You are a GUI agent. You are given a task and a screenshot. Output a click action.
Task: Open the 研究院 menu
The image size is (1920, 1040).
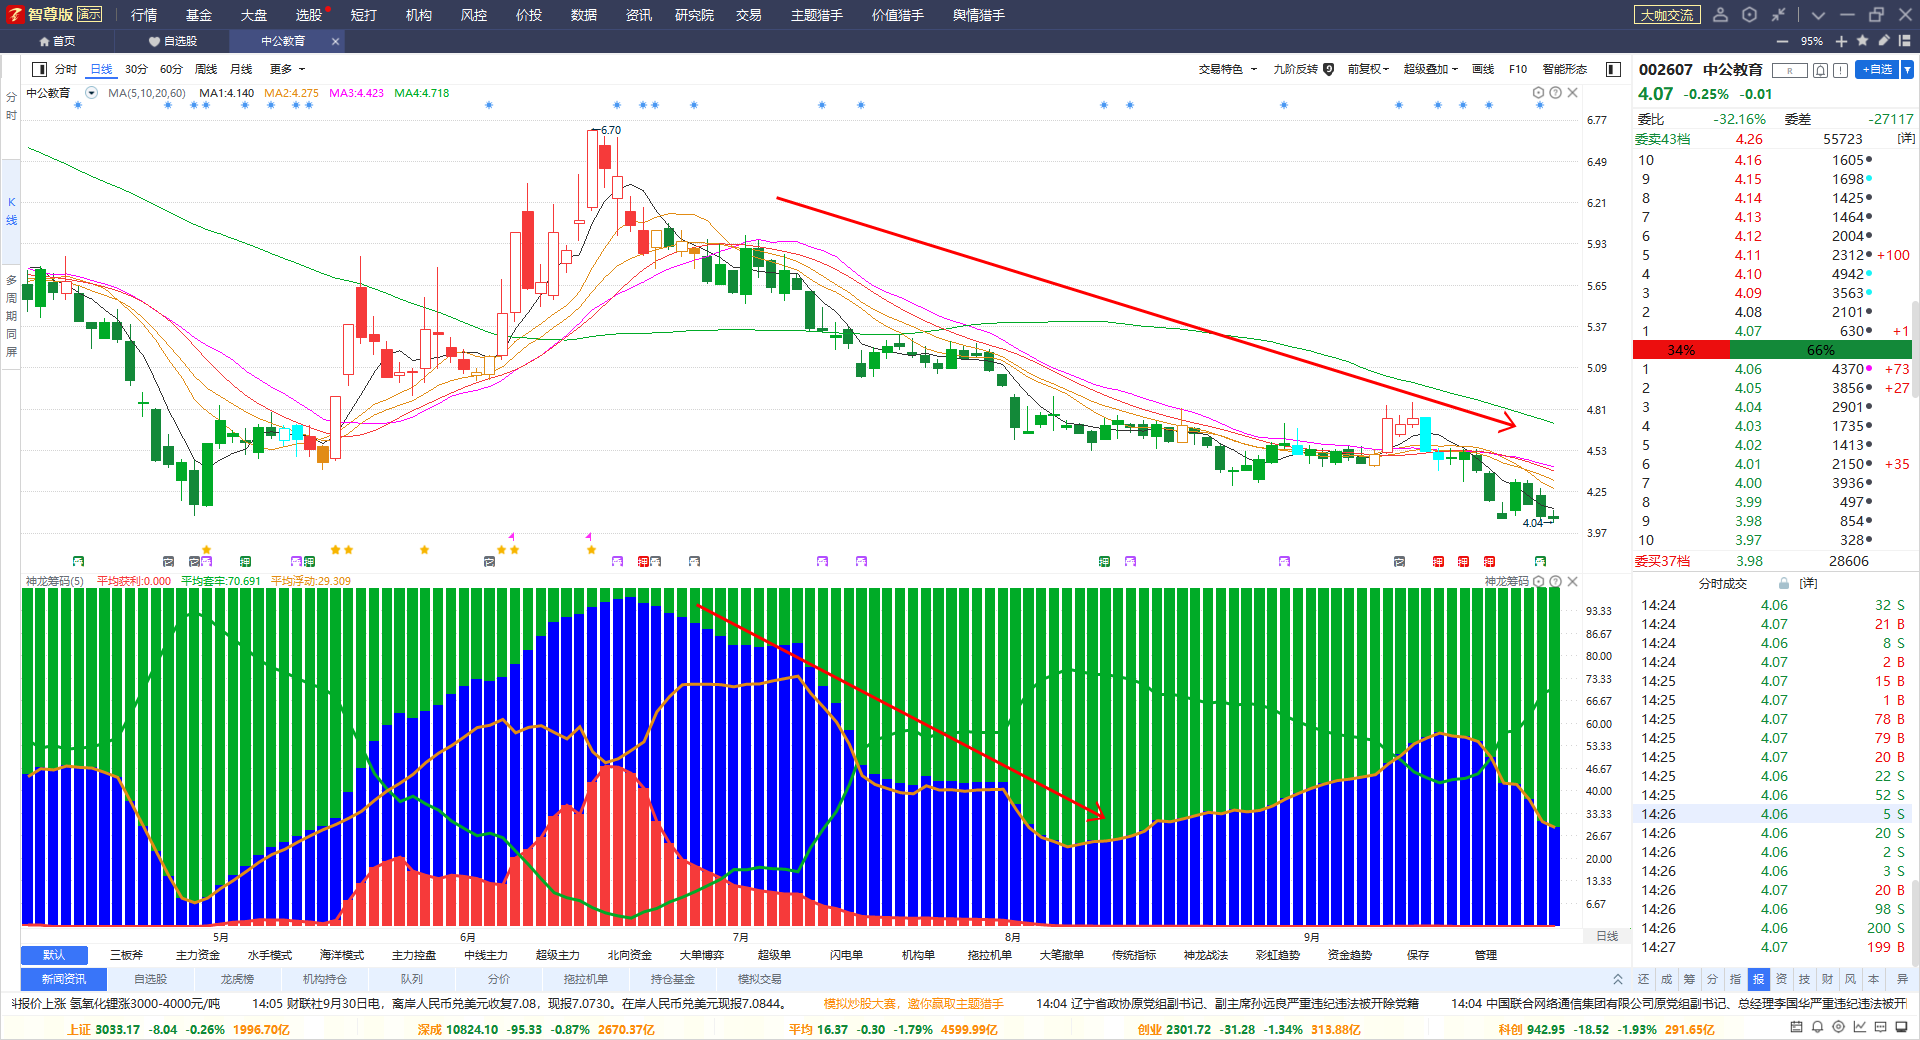point(694,15)
